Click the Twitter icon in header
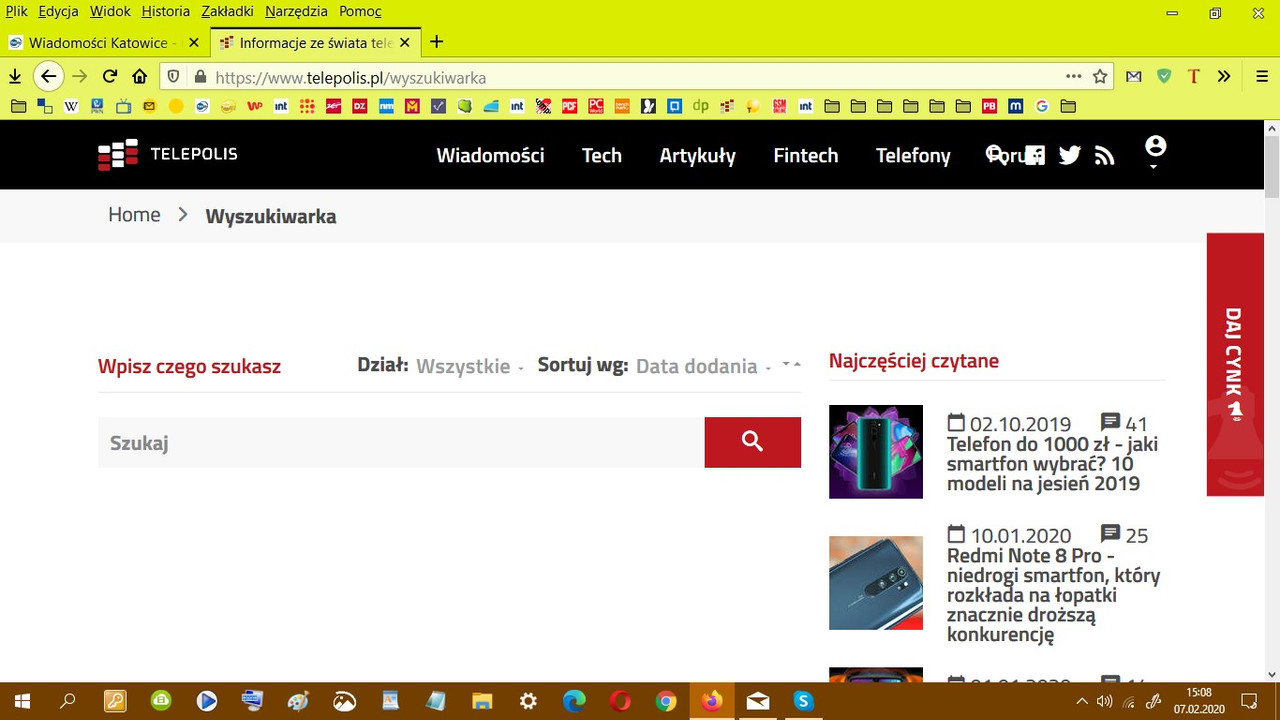This screenshot has width=1280, height=720. coord(1070,155)
